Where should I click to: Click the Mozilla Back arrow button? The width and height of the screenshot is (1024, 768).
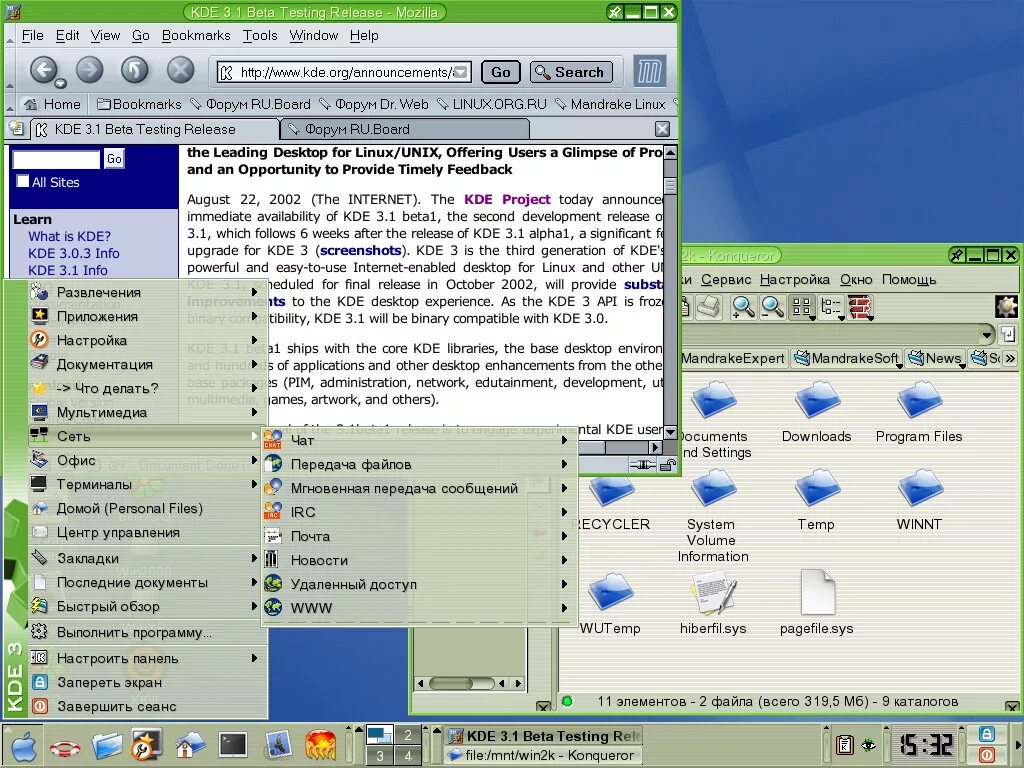coord(43,69)
